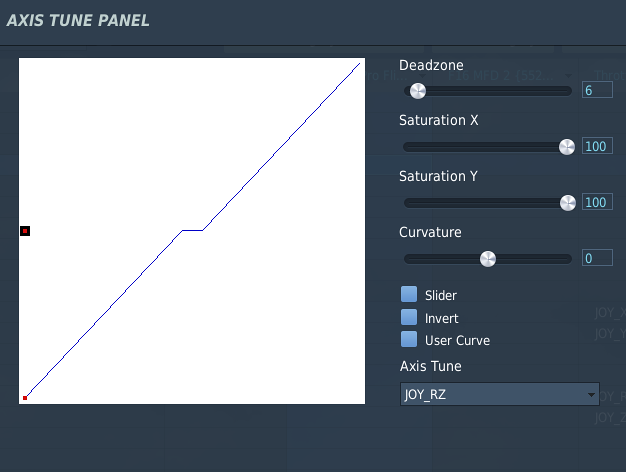Click the Axis Tune dropdown arrow
The image size is (626, 472).
coord(591,395)
